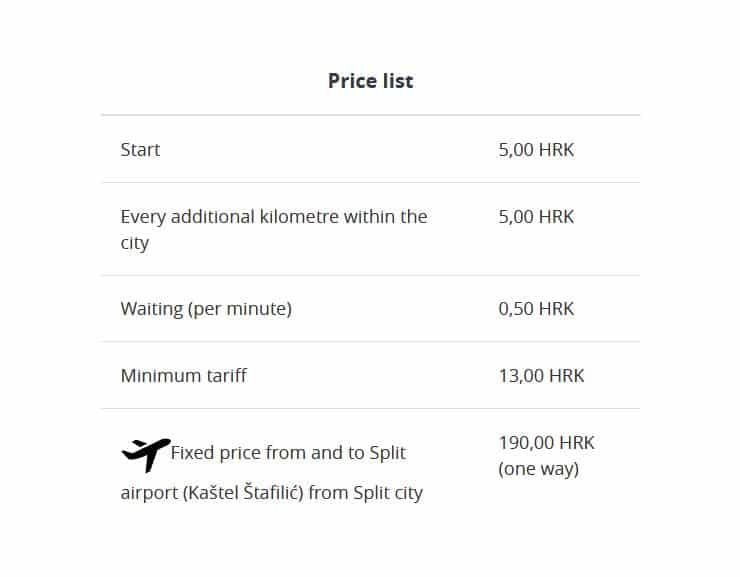This screenshot has width=740, height=577.
Task: Click the minimum tariff price 13,00 HRK
Action: pos(541,376)
